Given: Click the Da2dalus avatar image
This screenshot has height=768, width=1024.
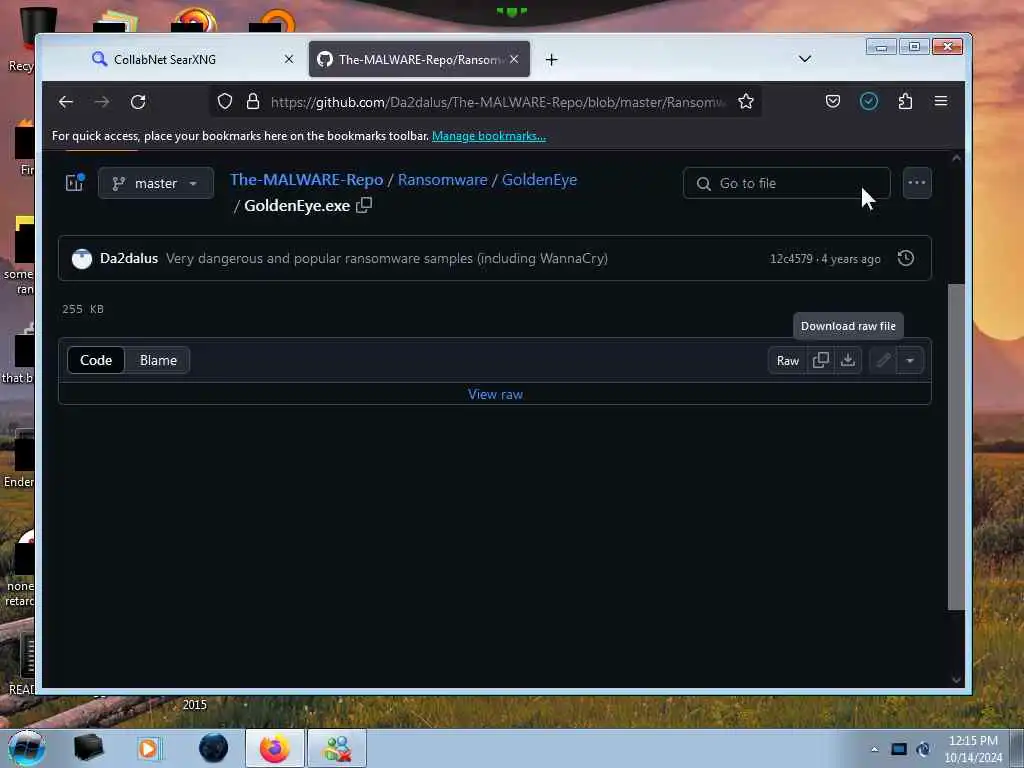Looking at the screenshot, I should tap(82, 259).
